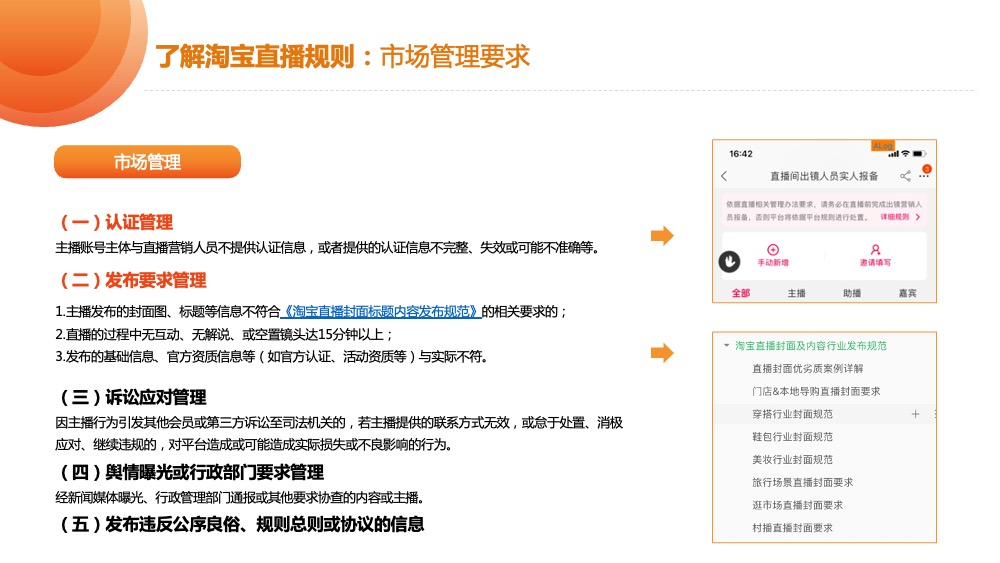
Task: Click plus icon beside 穿搭行业封面规范
Action: pos(915,414)
